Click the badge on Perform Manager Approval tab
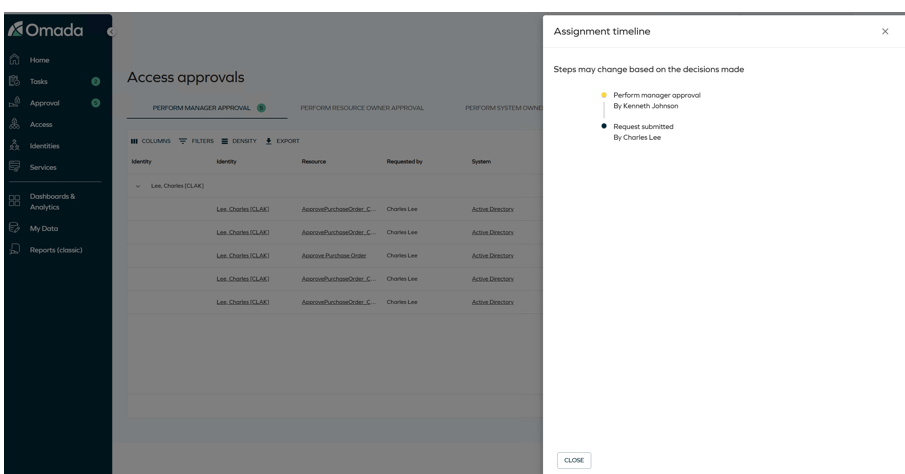Screen dimensions: 905x474 point(261,108)
